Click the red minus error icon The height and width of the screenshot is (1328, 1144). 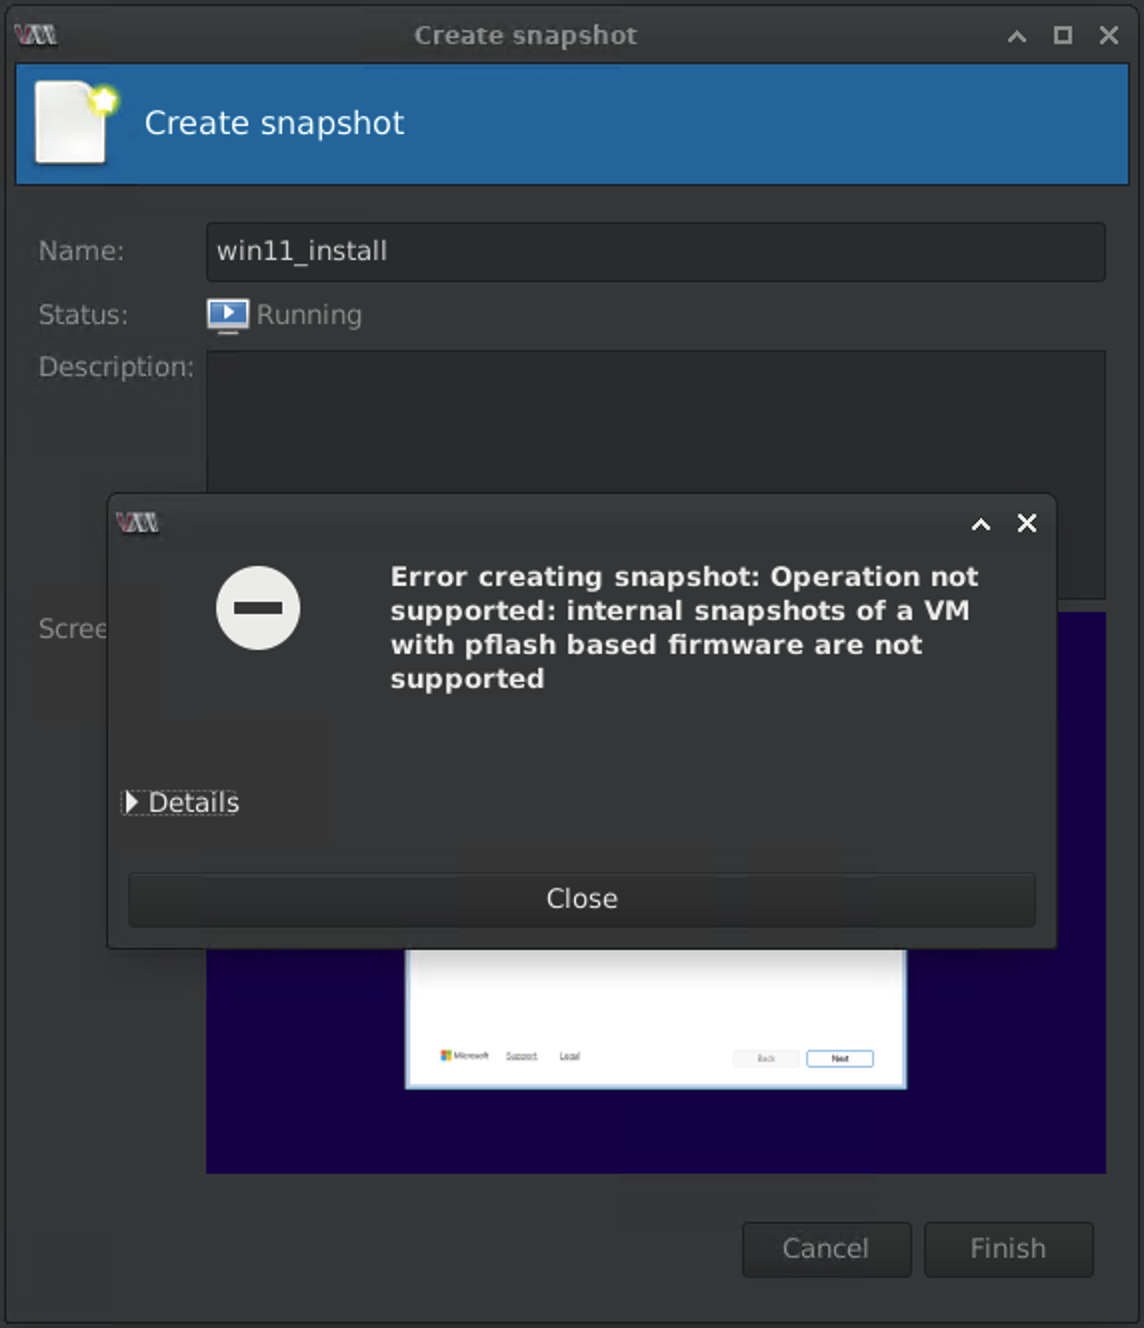258,608
